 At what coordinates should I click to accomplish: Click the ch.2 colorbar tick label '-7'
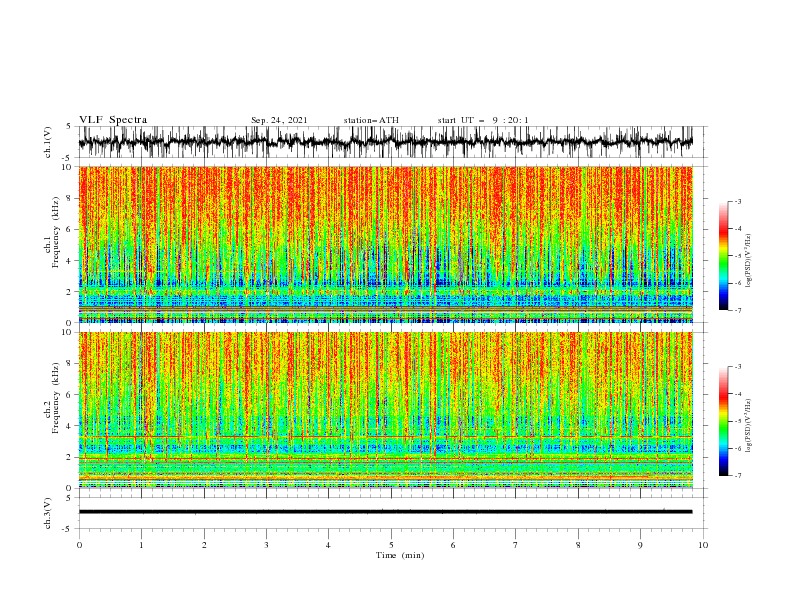pyautogui.click(x=737, y=476)
